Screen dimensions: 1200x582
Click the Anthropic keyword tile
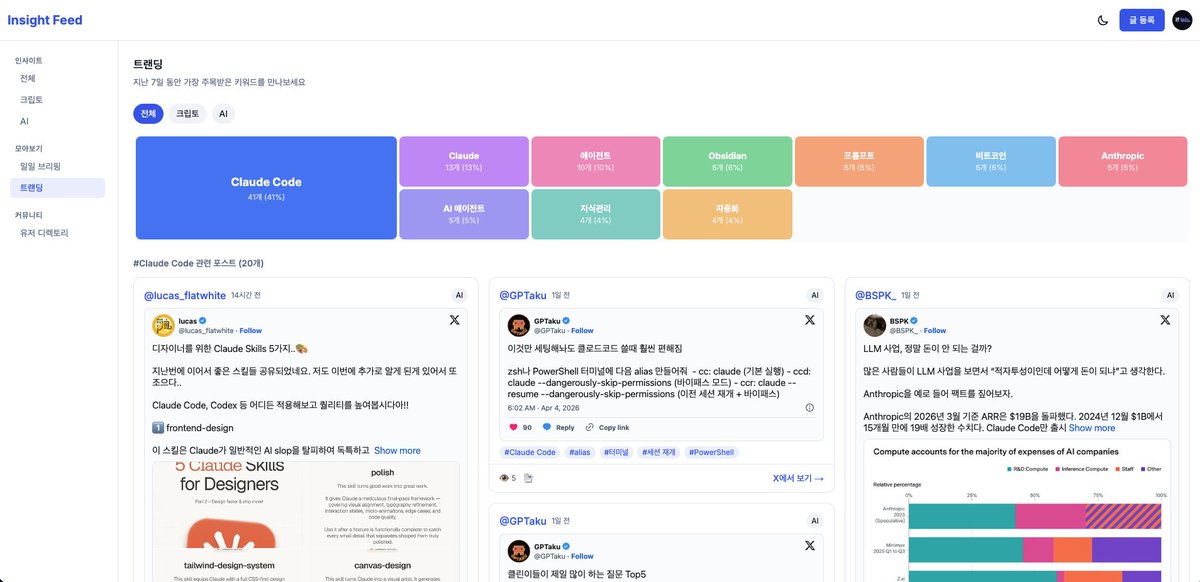pyautogui.click(x=1122, y=161)
